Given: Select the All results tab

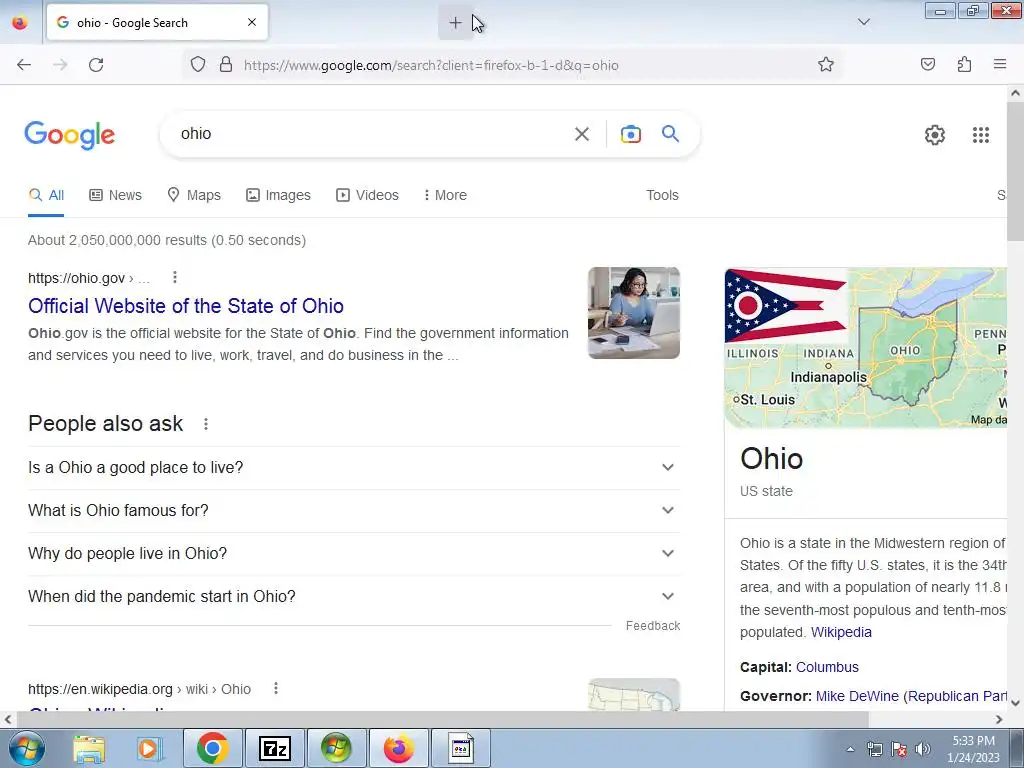Looking at the screenshot, I should pyautogui.click(x=46, y=195).
